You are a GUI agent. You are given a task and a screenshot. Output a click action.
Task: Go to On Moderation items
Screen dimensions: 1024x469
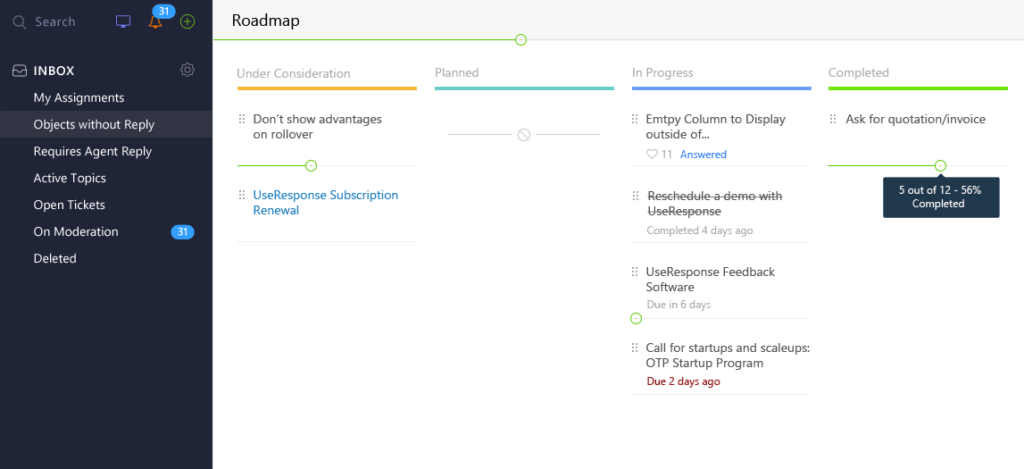(x=76, y=232)
